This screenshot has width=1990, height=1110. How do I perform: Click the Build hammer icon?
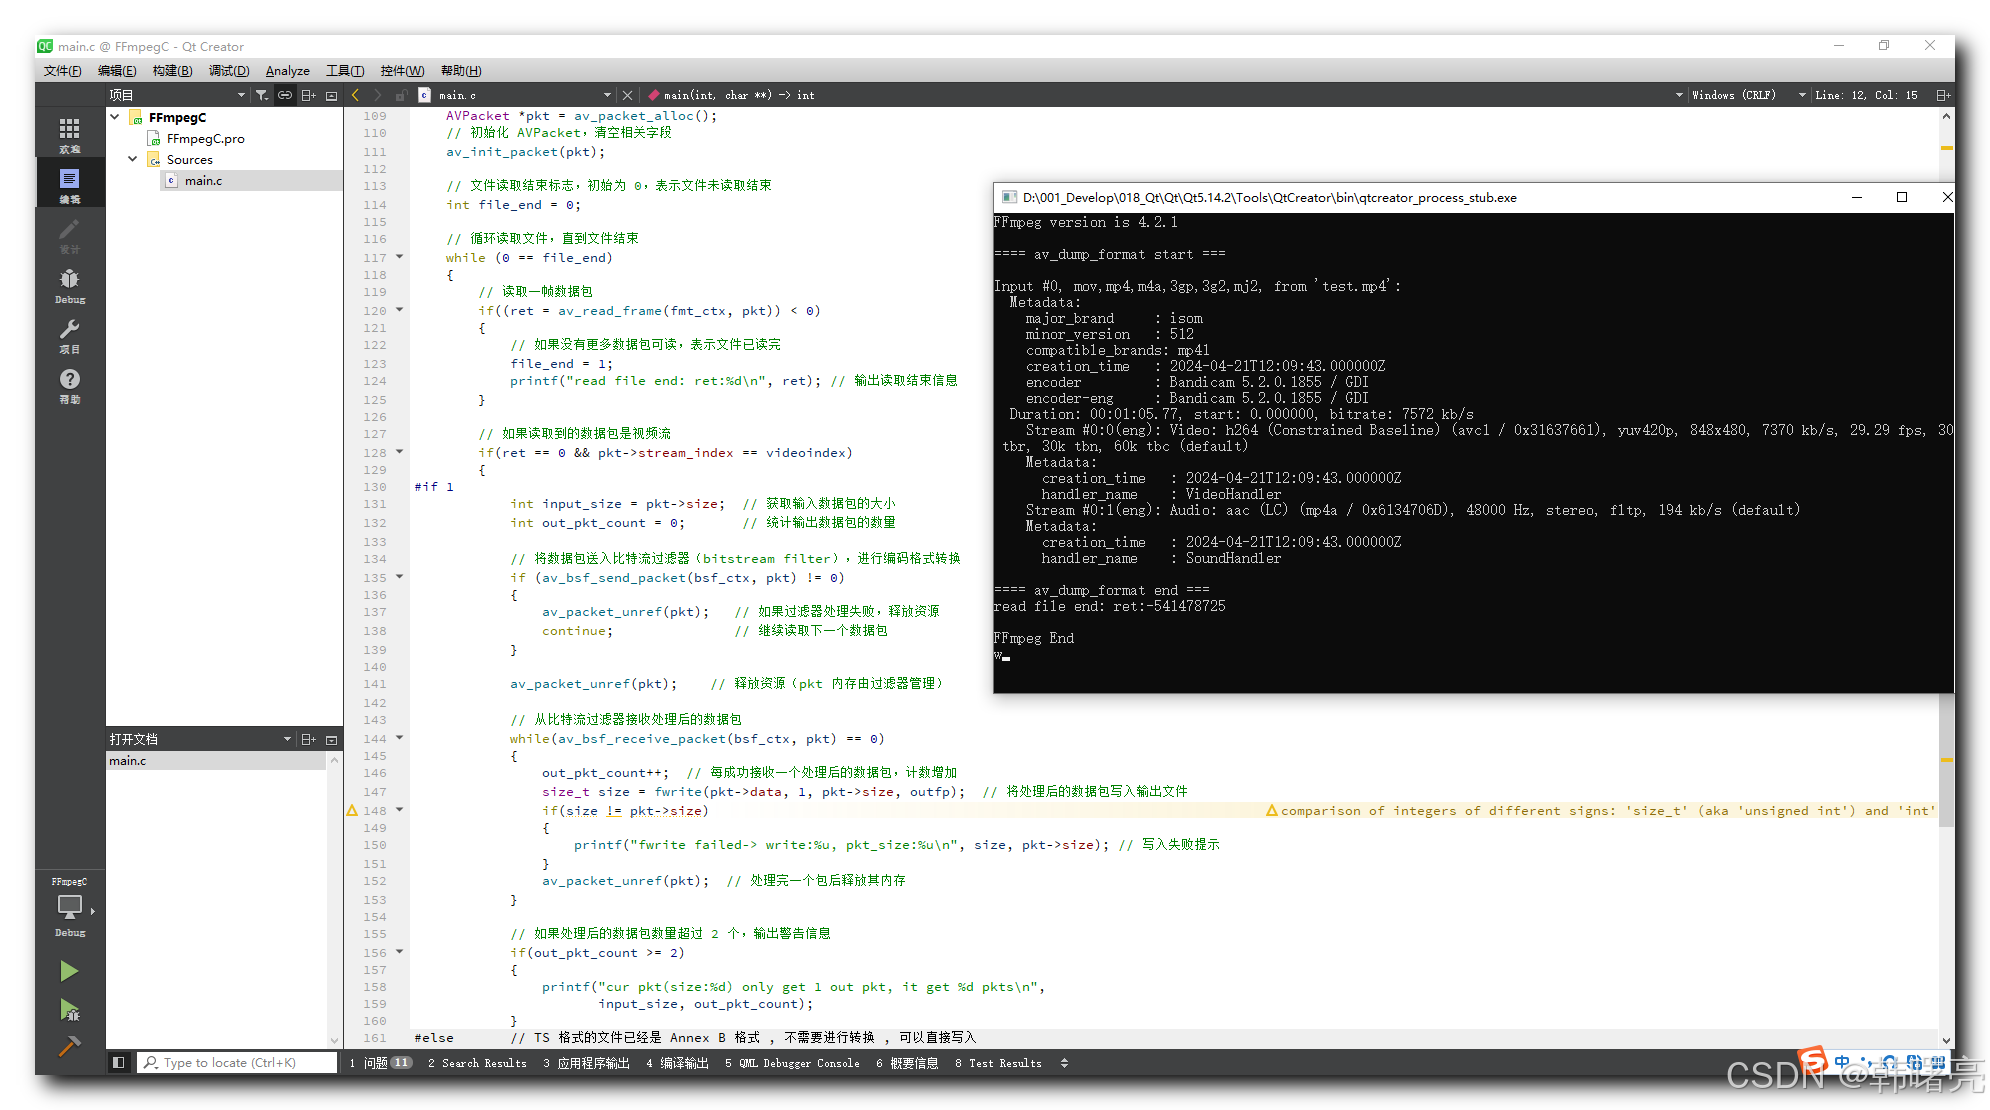[x=69, y=1047]
